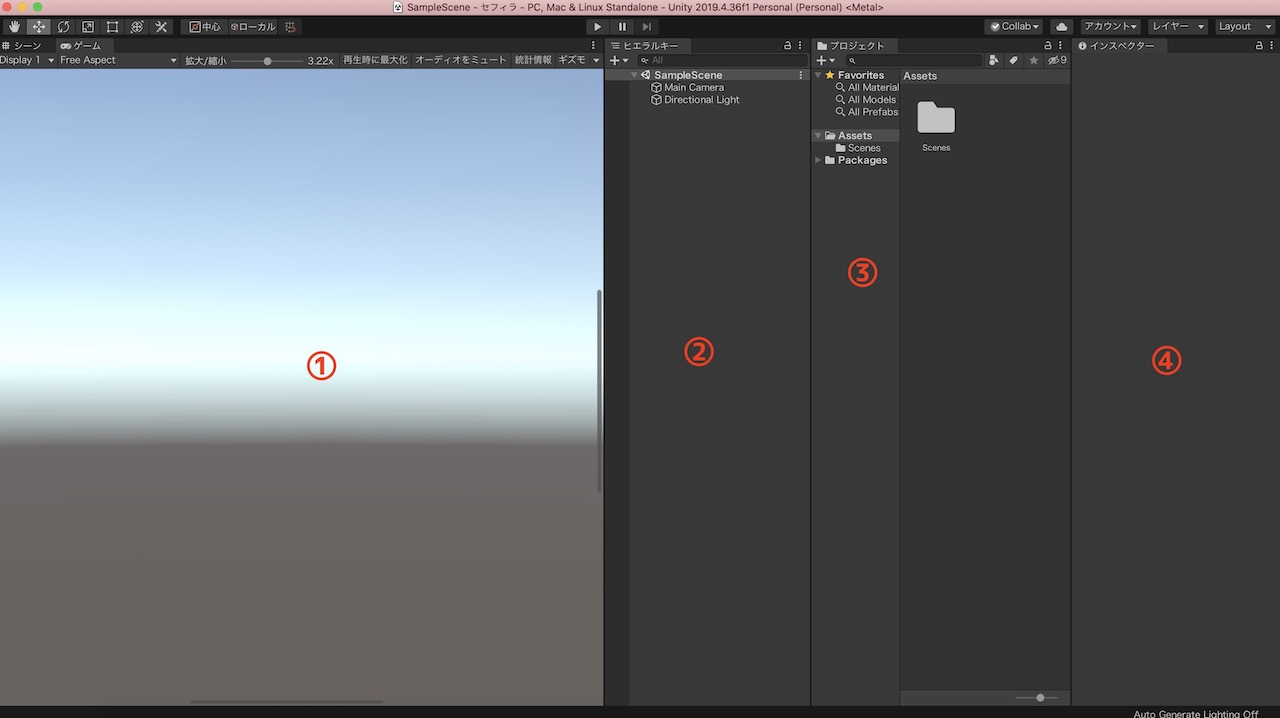
Task: Expand the Packages item in the Project panel
Action: coord(817,160)
